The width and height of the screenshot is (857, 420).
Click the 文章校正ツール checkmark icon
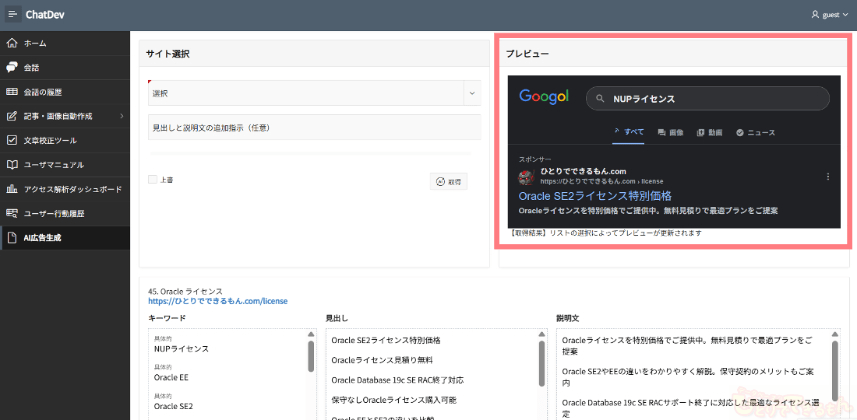tap(12, 140)
